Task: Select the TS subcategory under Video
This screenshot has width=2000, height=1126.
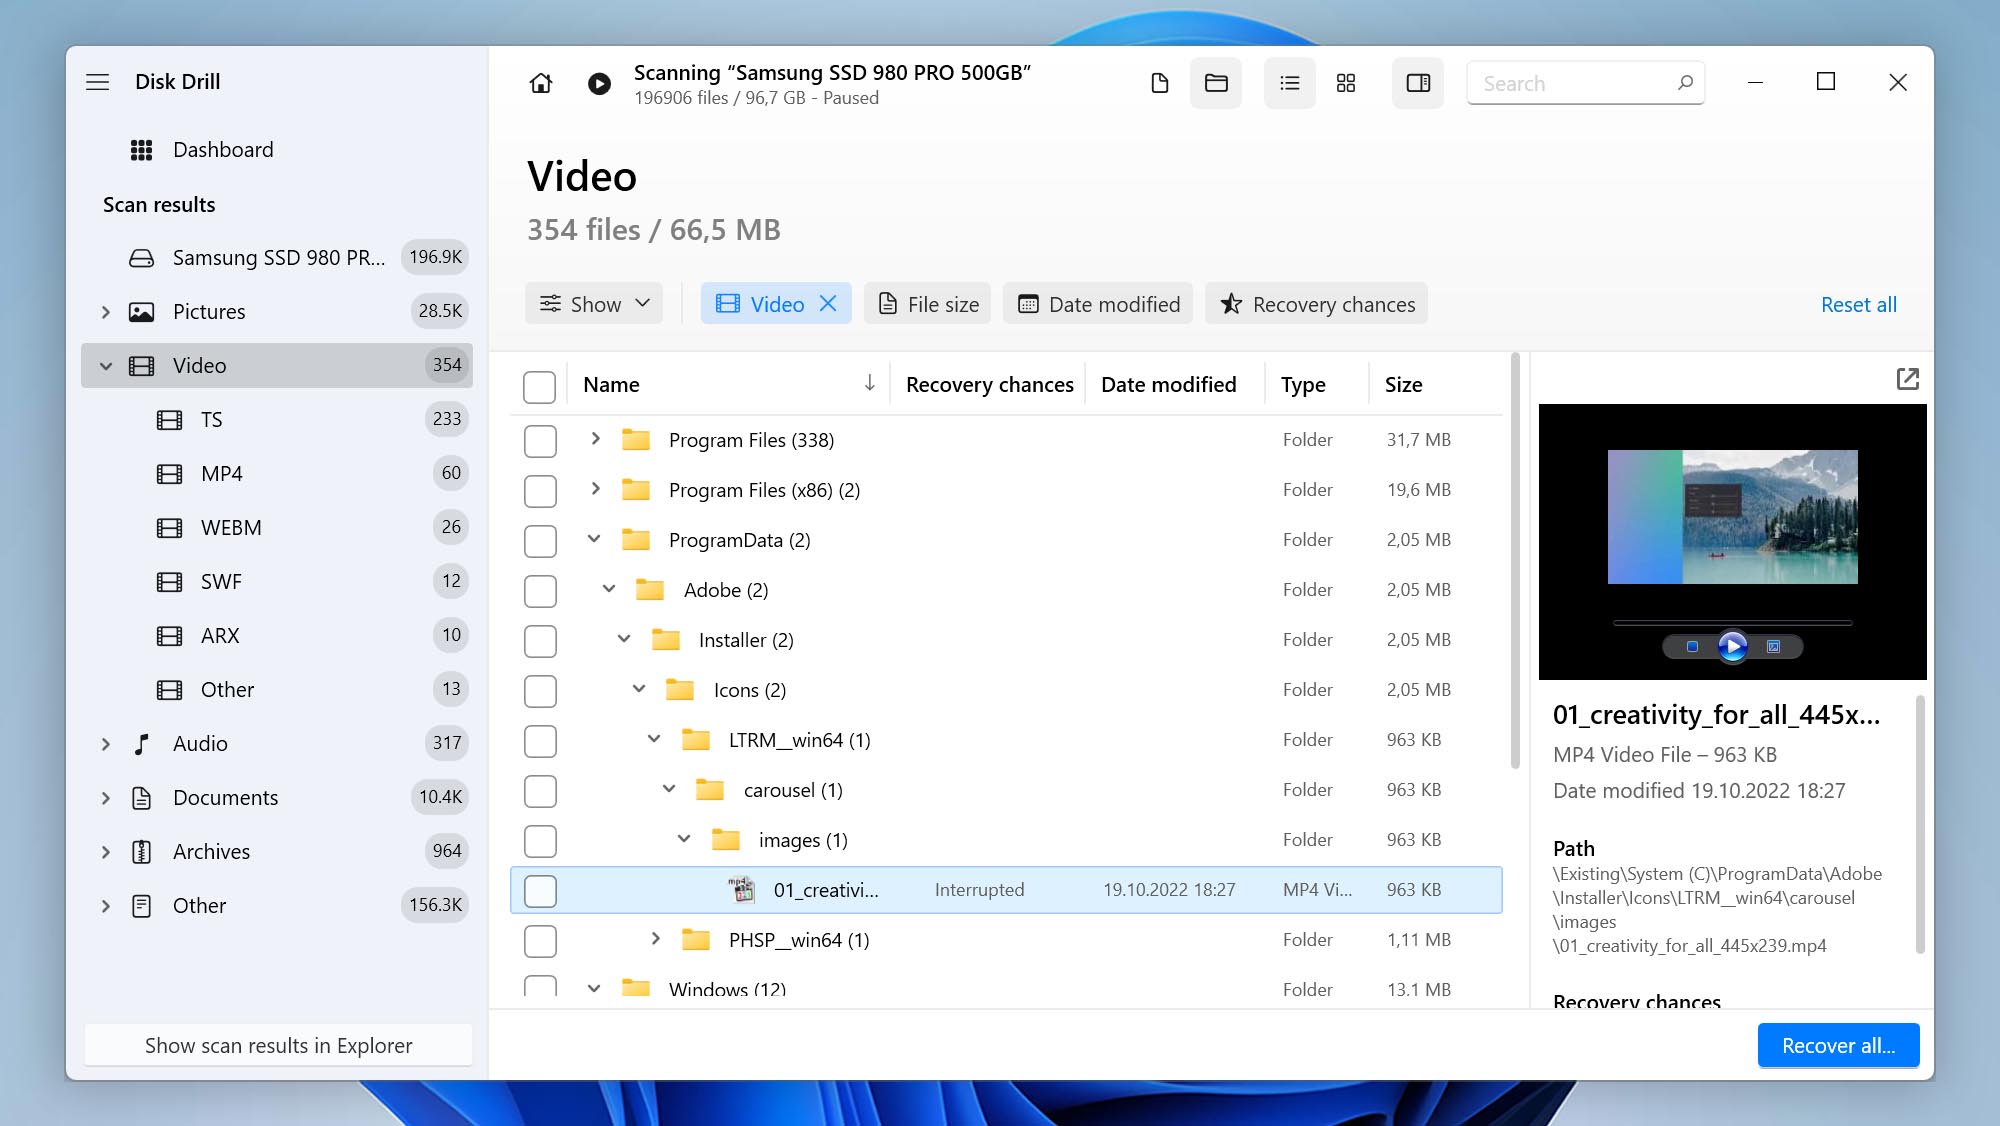Action: click(x=212, y=419)
